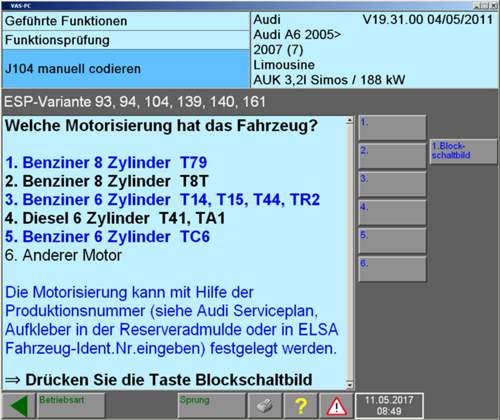Select the J104 manuell codieren row
Screen dimensions: 500x420
[x=126, y=69]
